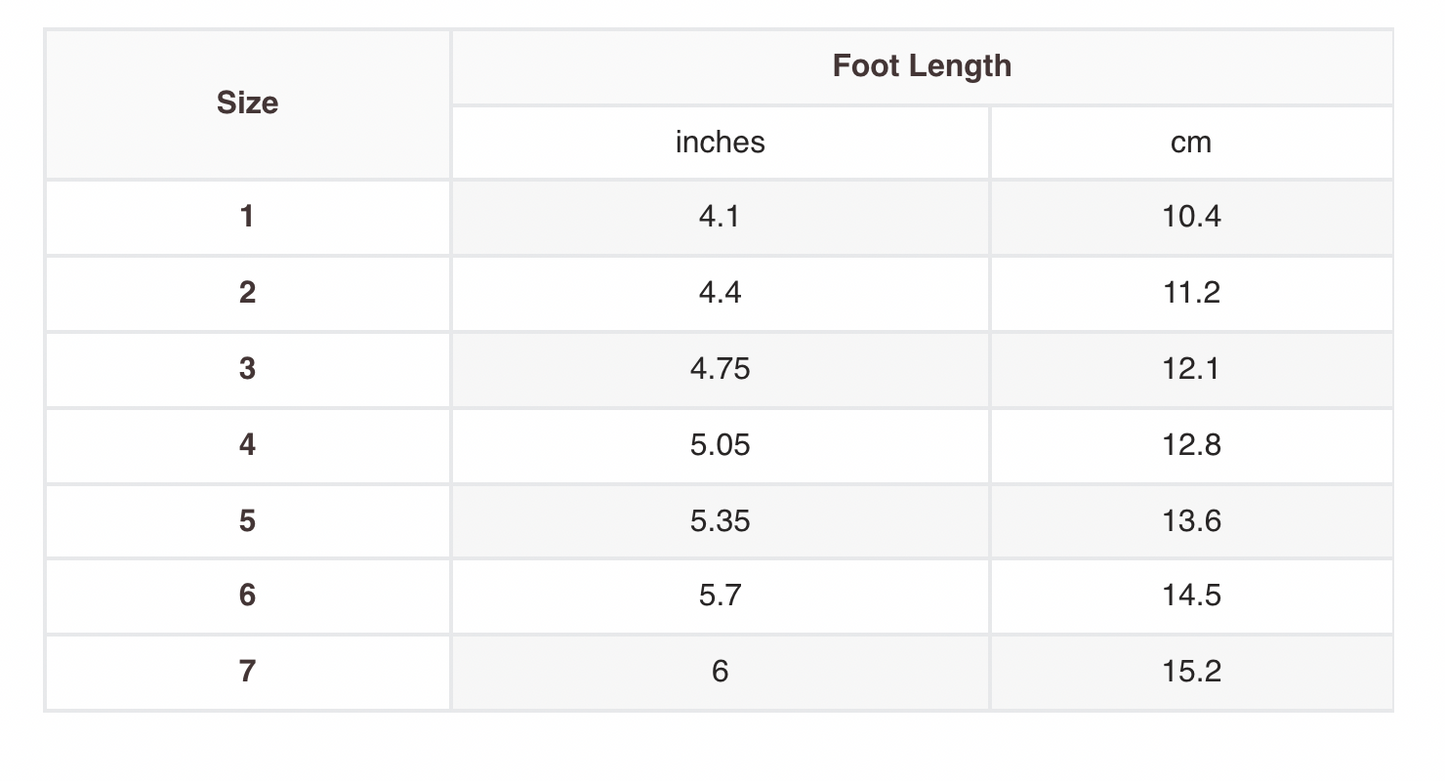This screenshot has height=781, width=1445.
Task: Select the size 2 row label
Action: (x=247, y=292)
